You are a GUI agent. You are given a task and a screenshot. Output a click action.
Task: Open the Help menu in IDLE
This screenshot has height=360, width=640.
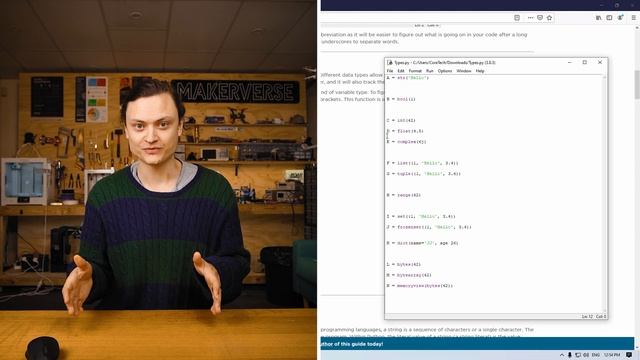480,71
